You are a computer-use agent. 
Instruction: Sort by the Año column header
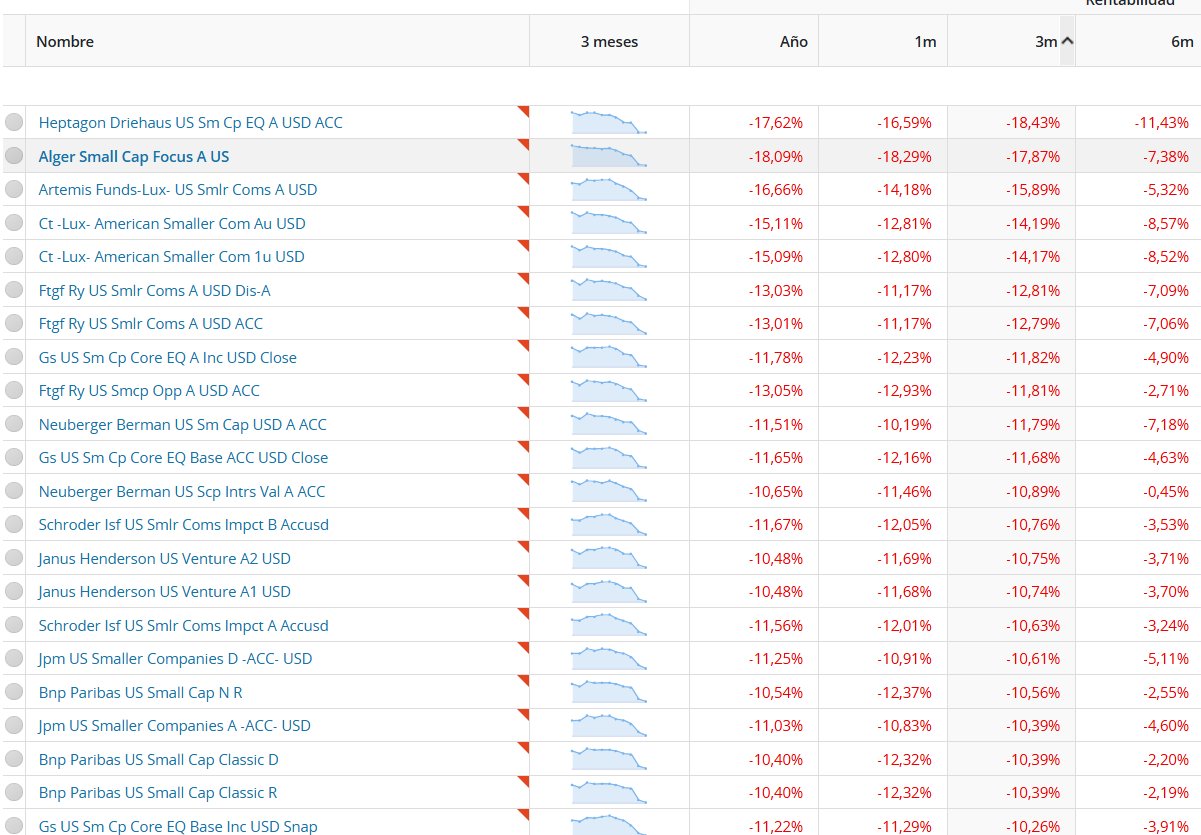coord(794,42)
